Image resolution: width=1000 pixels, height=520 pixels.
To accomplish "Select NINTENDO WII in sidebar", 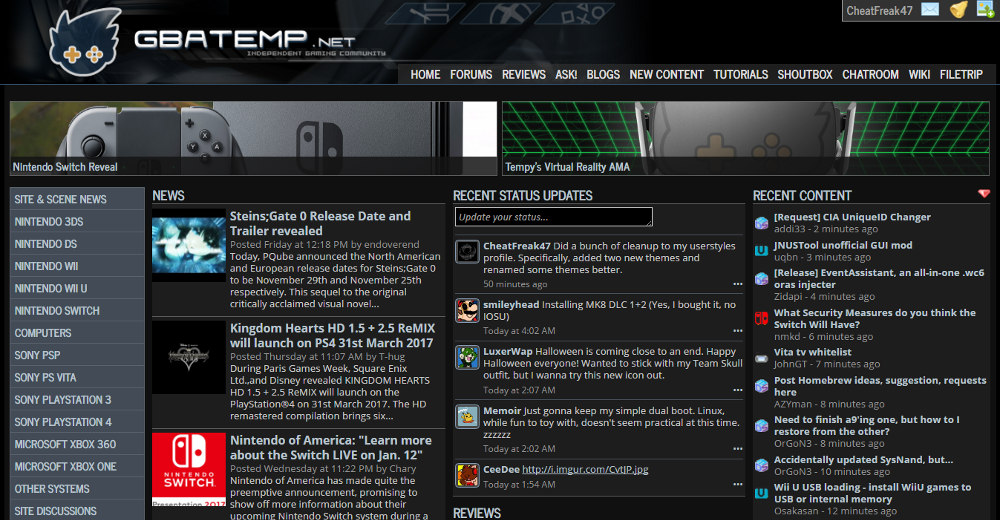I will pos(77,266).
